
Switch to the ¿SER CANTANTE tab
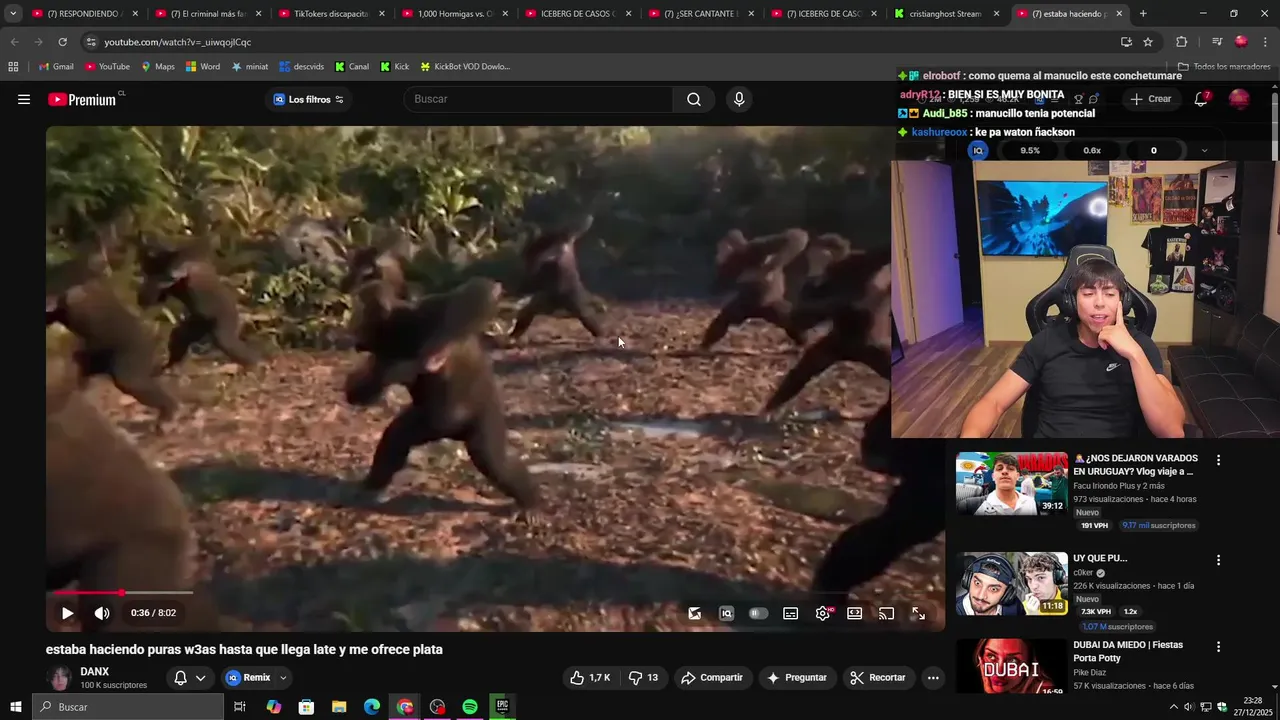pyautogui.click(x=700, y=14)
